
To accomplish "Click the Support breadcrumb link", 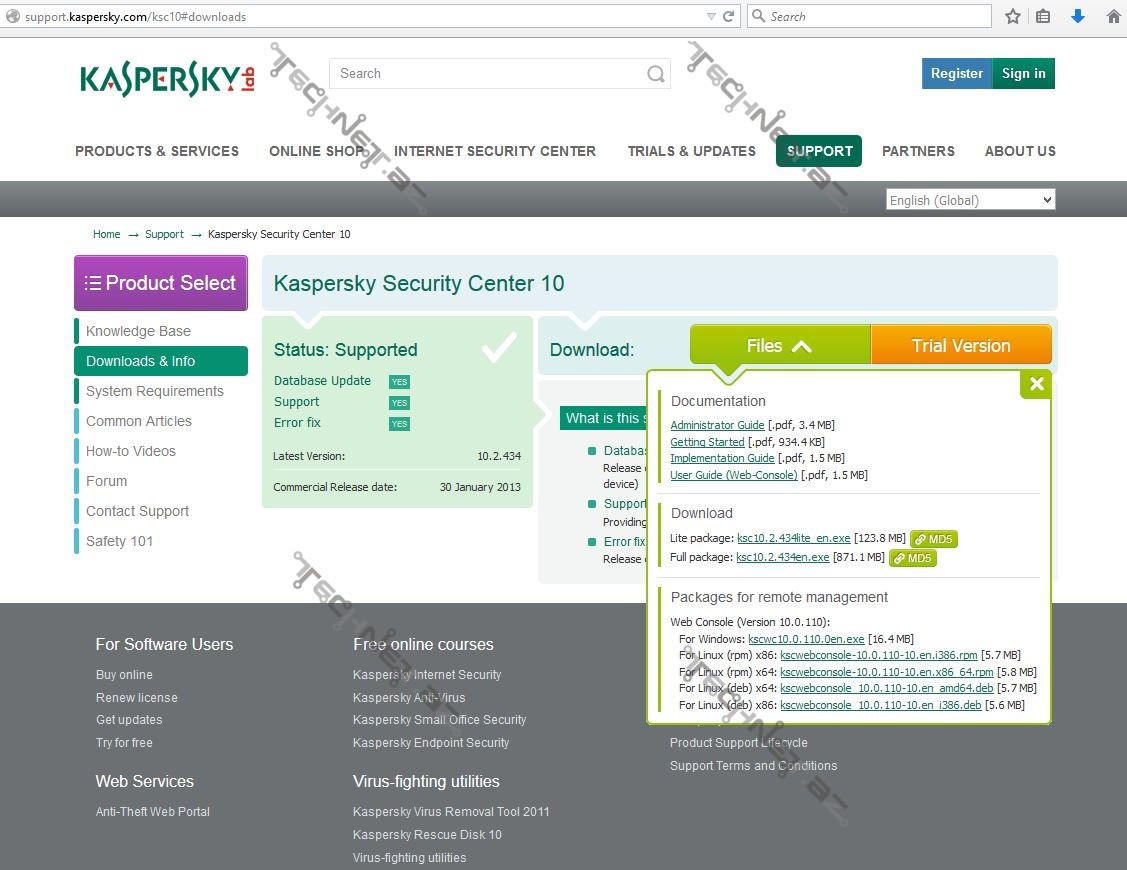I will point(164,234).
